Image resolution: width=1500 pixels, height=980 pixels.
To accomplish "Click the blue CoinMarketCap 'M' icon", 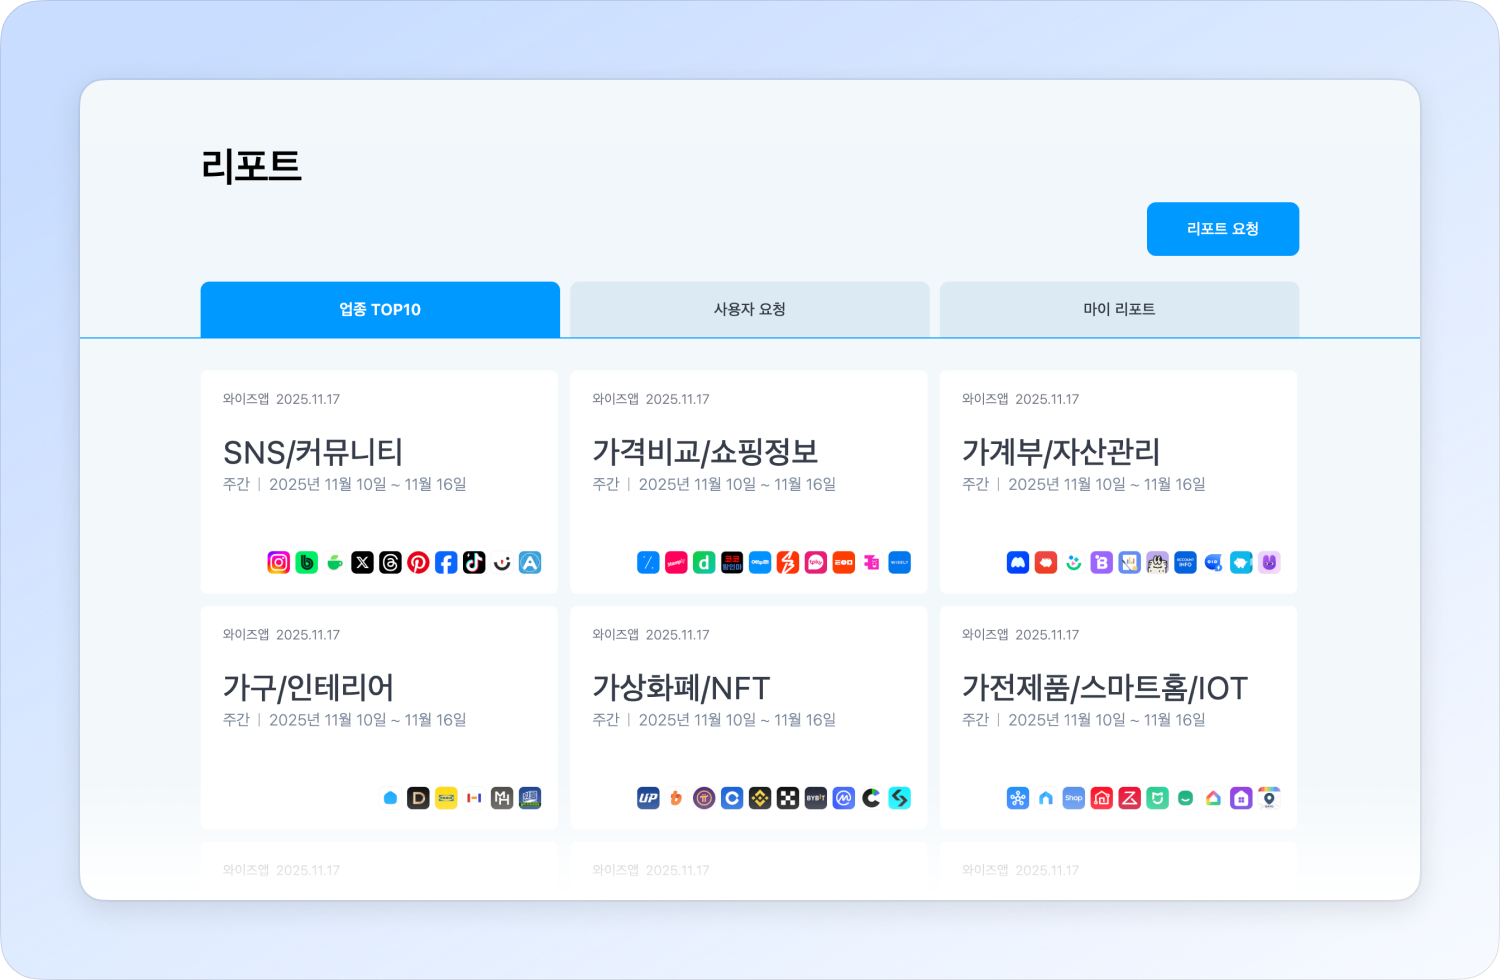I will (844, 798).
